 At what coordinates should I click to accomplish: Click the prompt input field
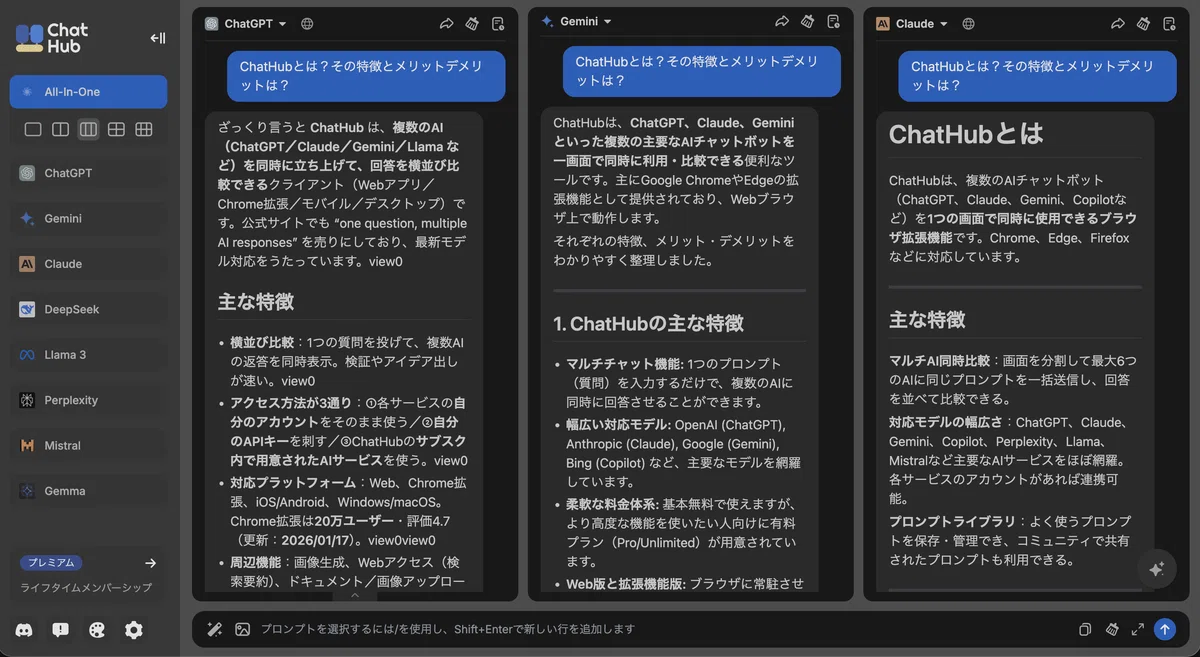(x=660, y=629)
